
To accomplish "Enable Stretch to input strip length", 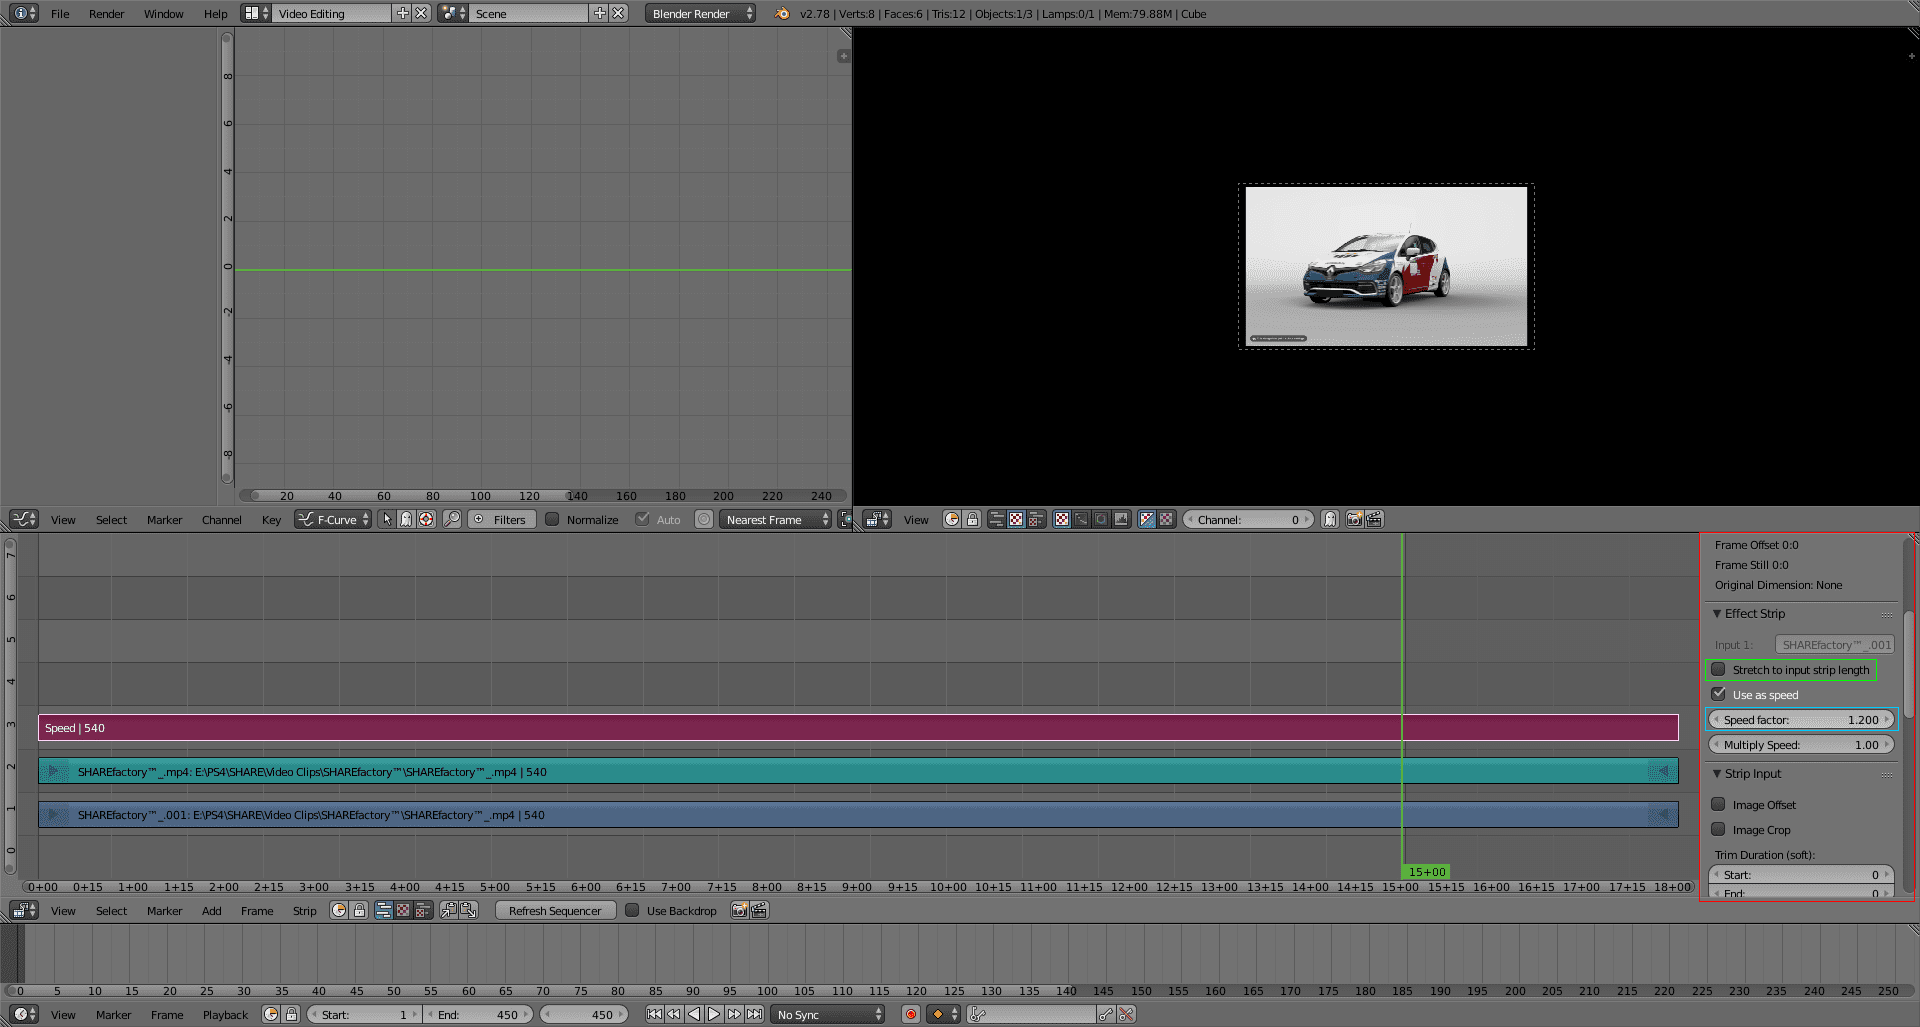I will (1718, 670).
